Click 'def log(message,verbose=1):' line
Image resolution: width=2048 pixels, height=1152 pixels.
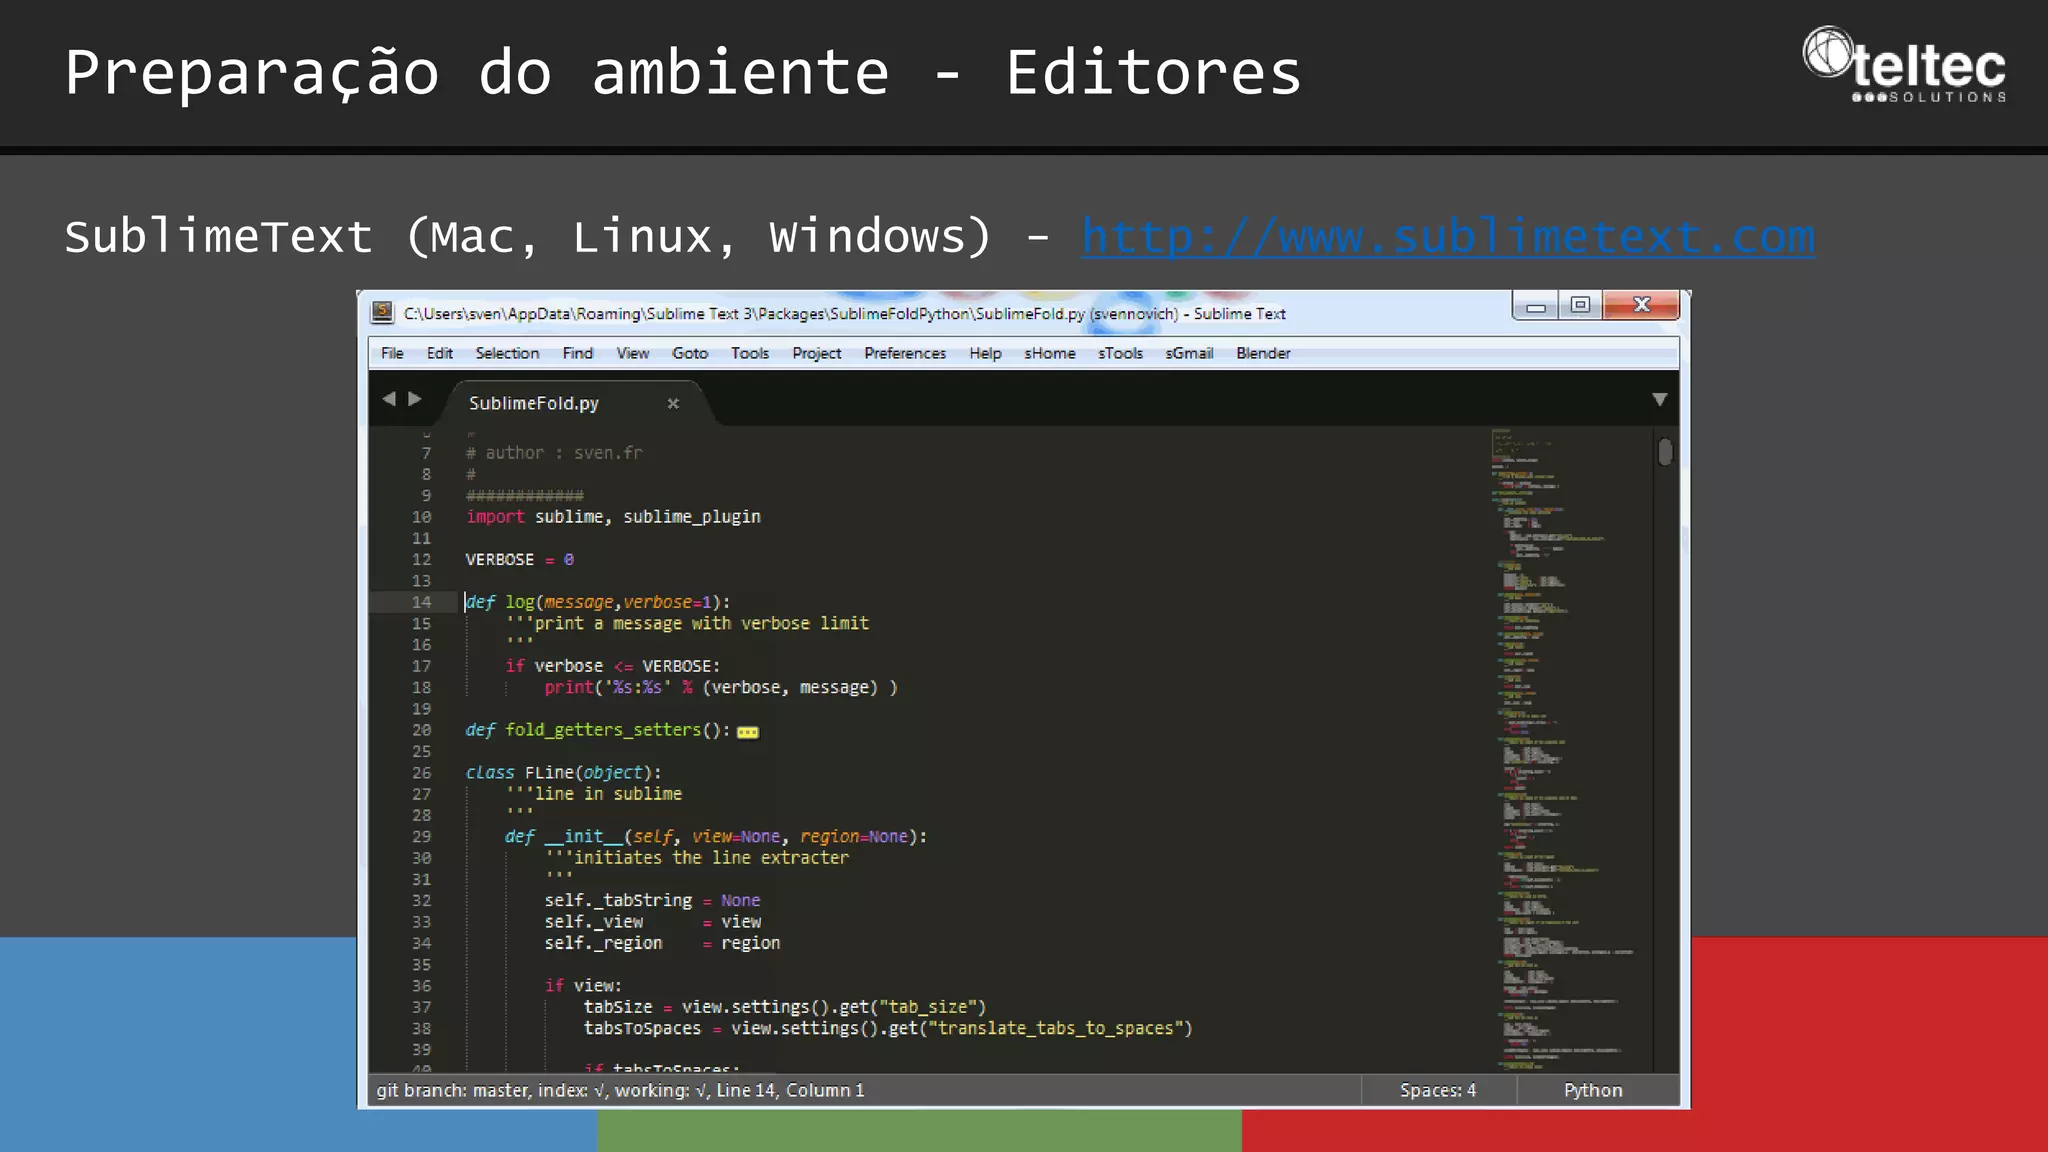coord(598,602)
